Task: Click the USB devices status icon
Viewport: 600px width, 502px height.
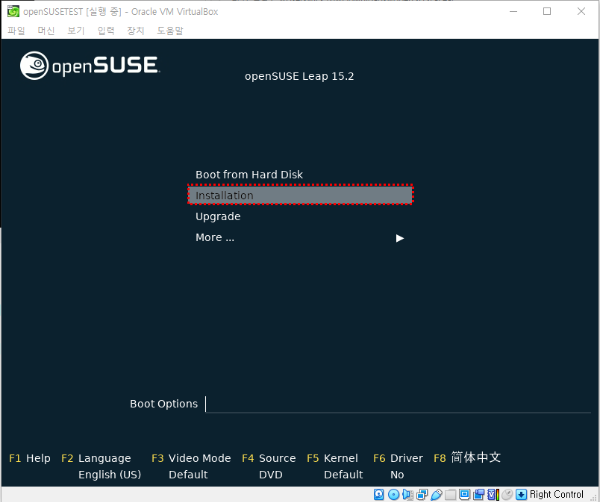Action: (436, 494)
